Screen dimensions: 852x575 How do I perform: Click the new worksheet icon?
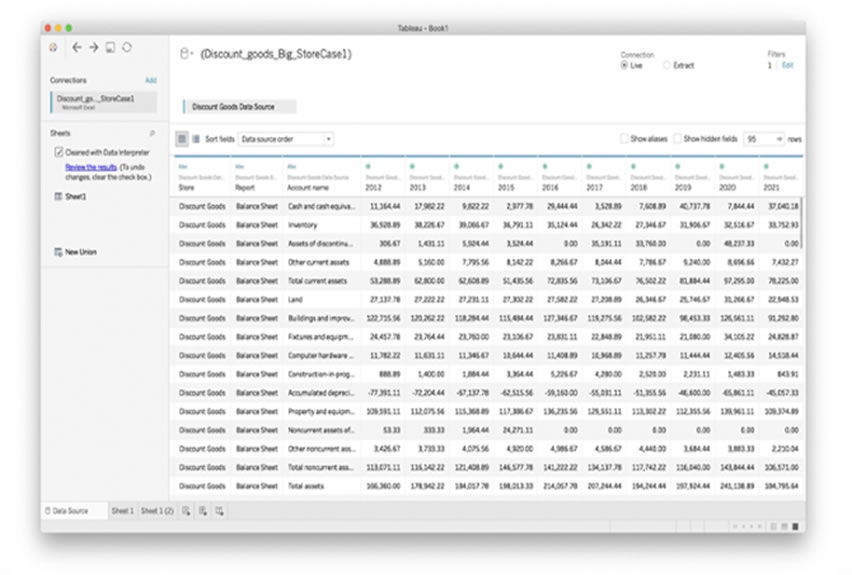(x=186, y=511)
